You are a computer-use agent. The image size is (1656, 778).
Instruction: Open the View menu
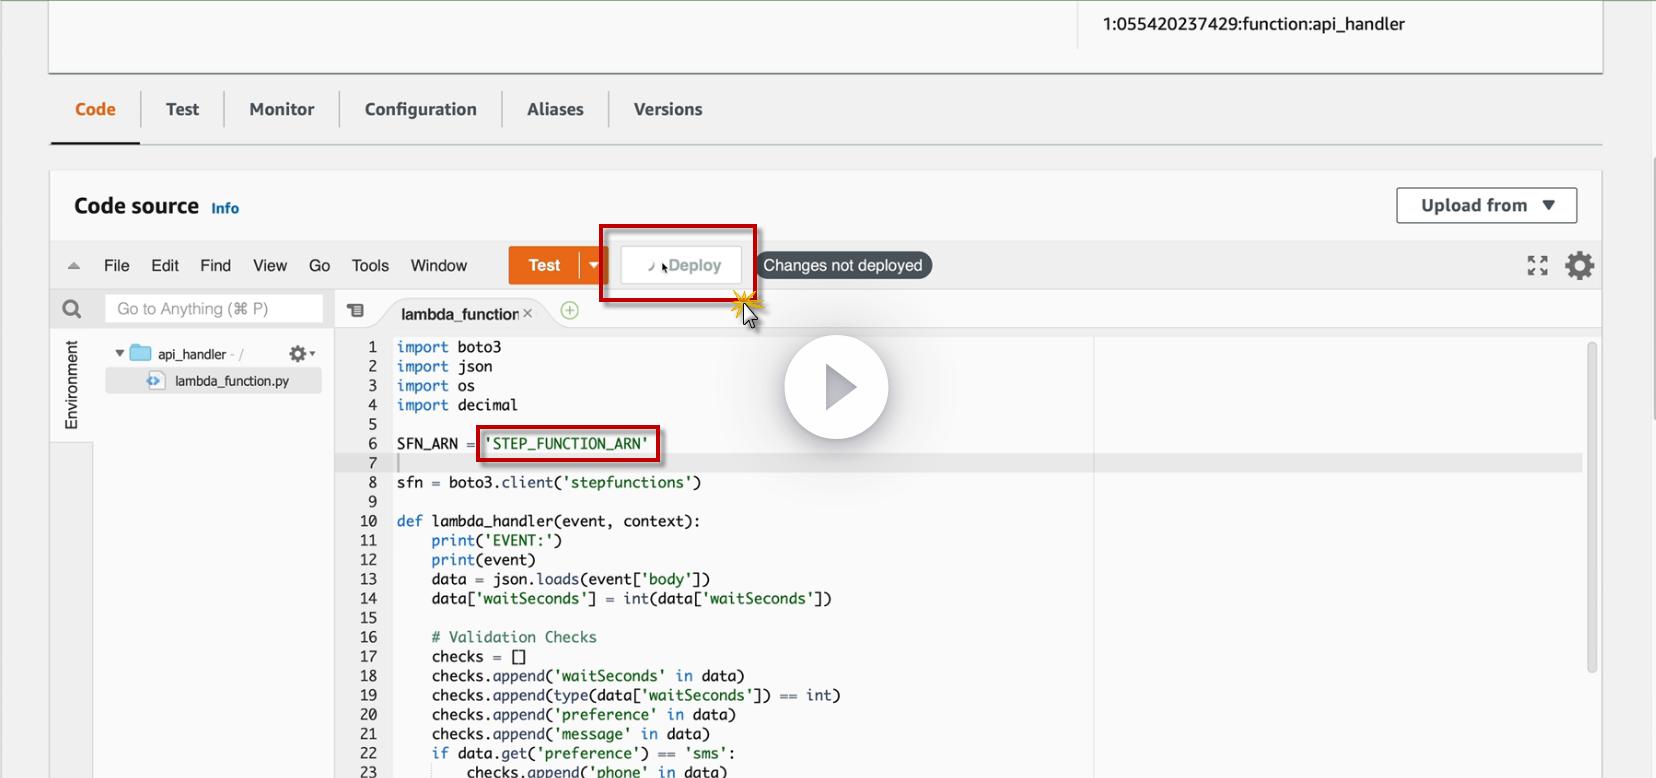click(x=270, y=265)
